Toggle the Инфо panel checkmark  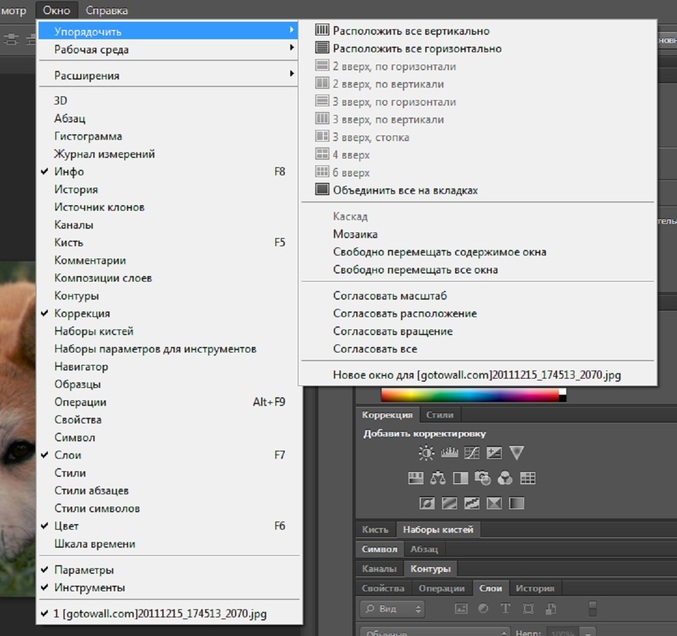coord(68,172)
